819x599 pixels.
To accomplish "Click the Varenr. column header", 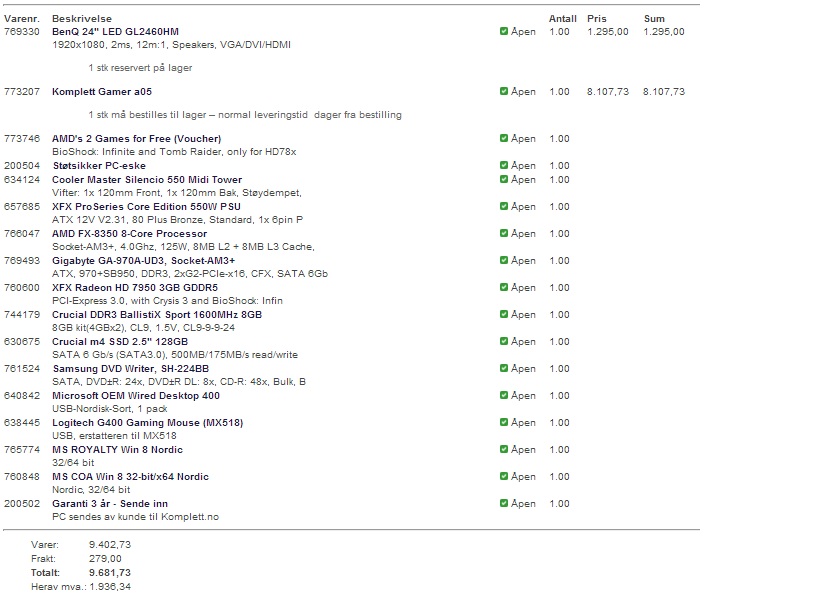I will point(21,18).
